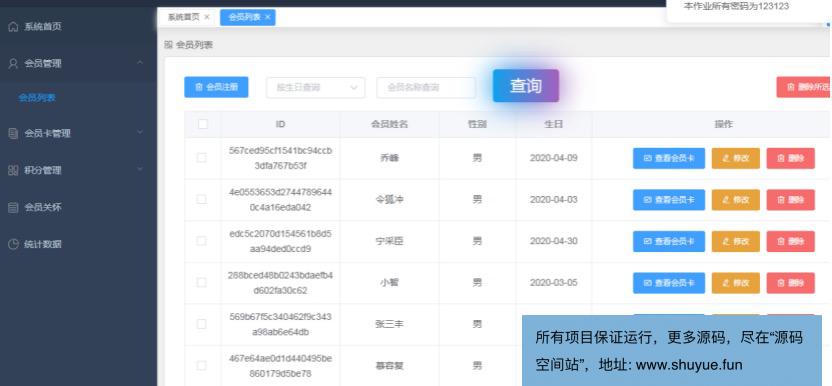Collapse the 会员管理 sidebar menu
The height and width of the screenshot is (386, 832).
click(x=140, y=63)
